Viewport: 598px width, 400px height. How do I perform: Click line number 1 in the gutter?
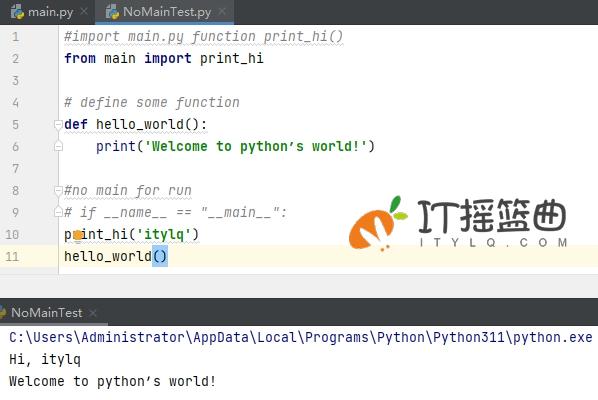click(x=15, y=37)
